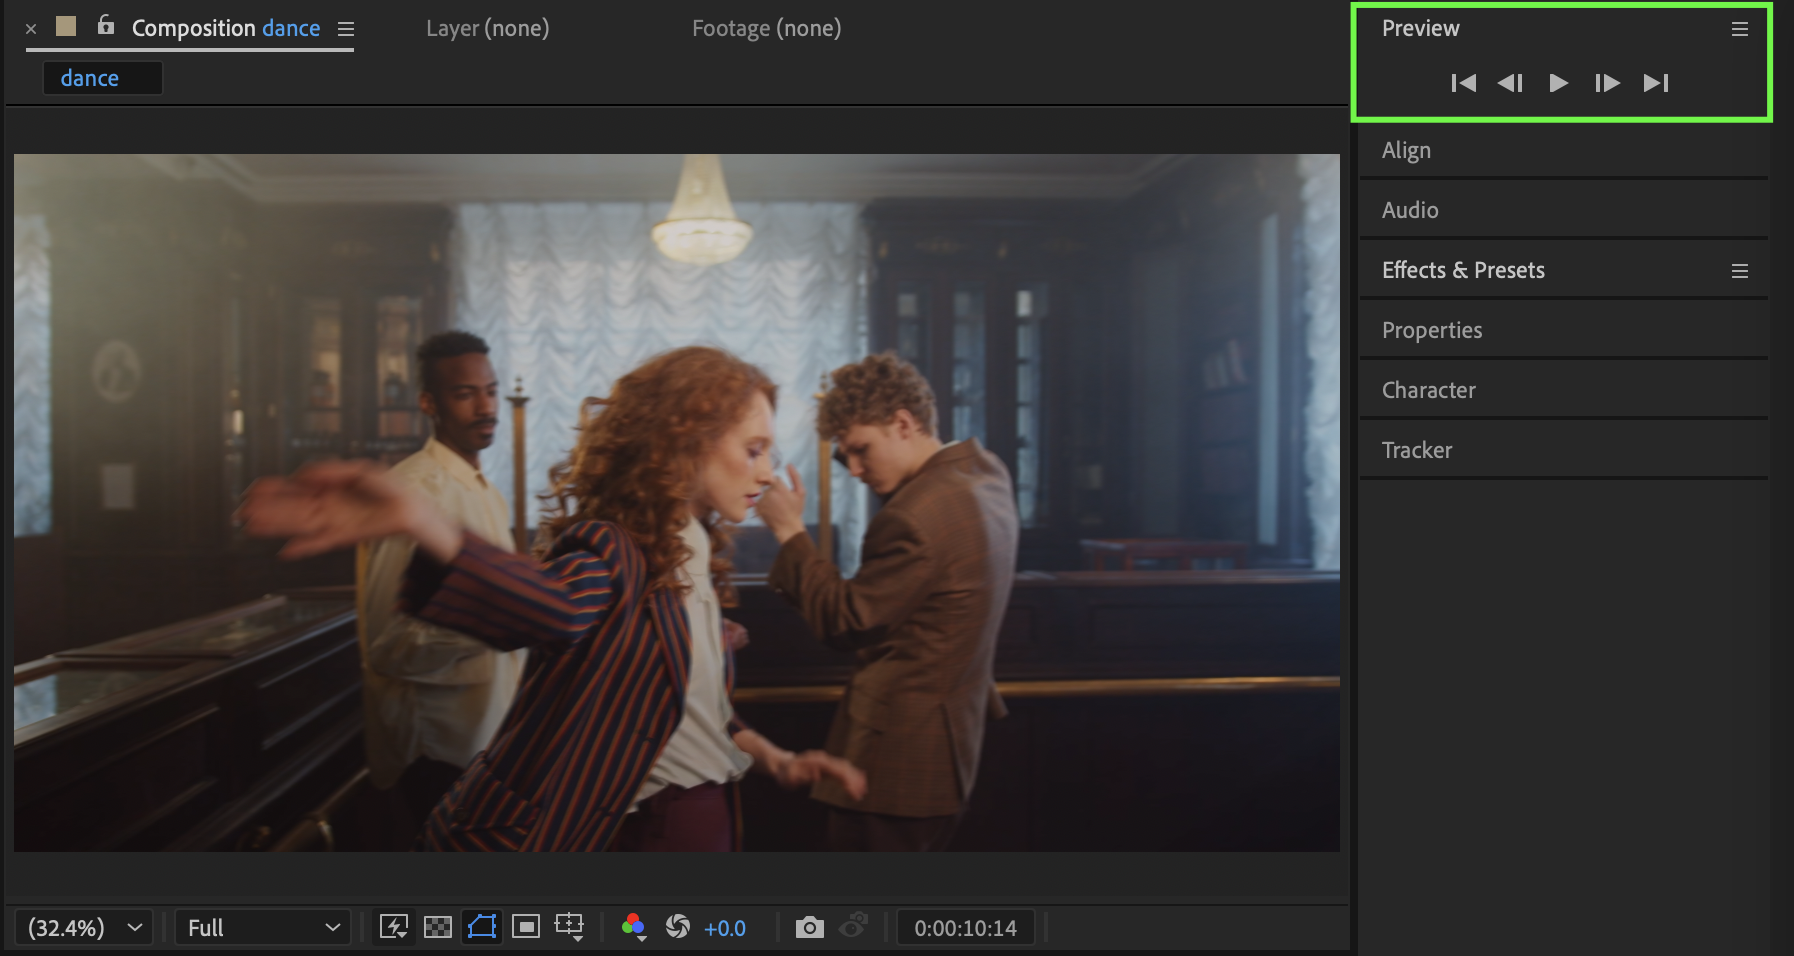1794x956 pixels.
Task: Toggle the transparency grid checkerboard
Action: coord(438,927)
